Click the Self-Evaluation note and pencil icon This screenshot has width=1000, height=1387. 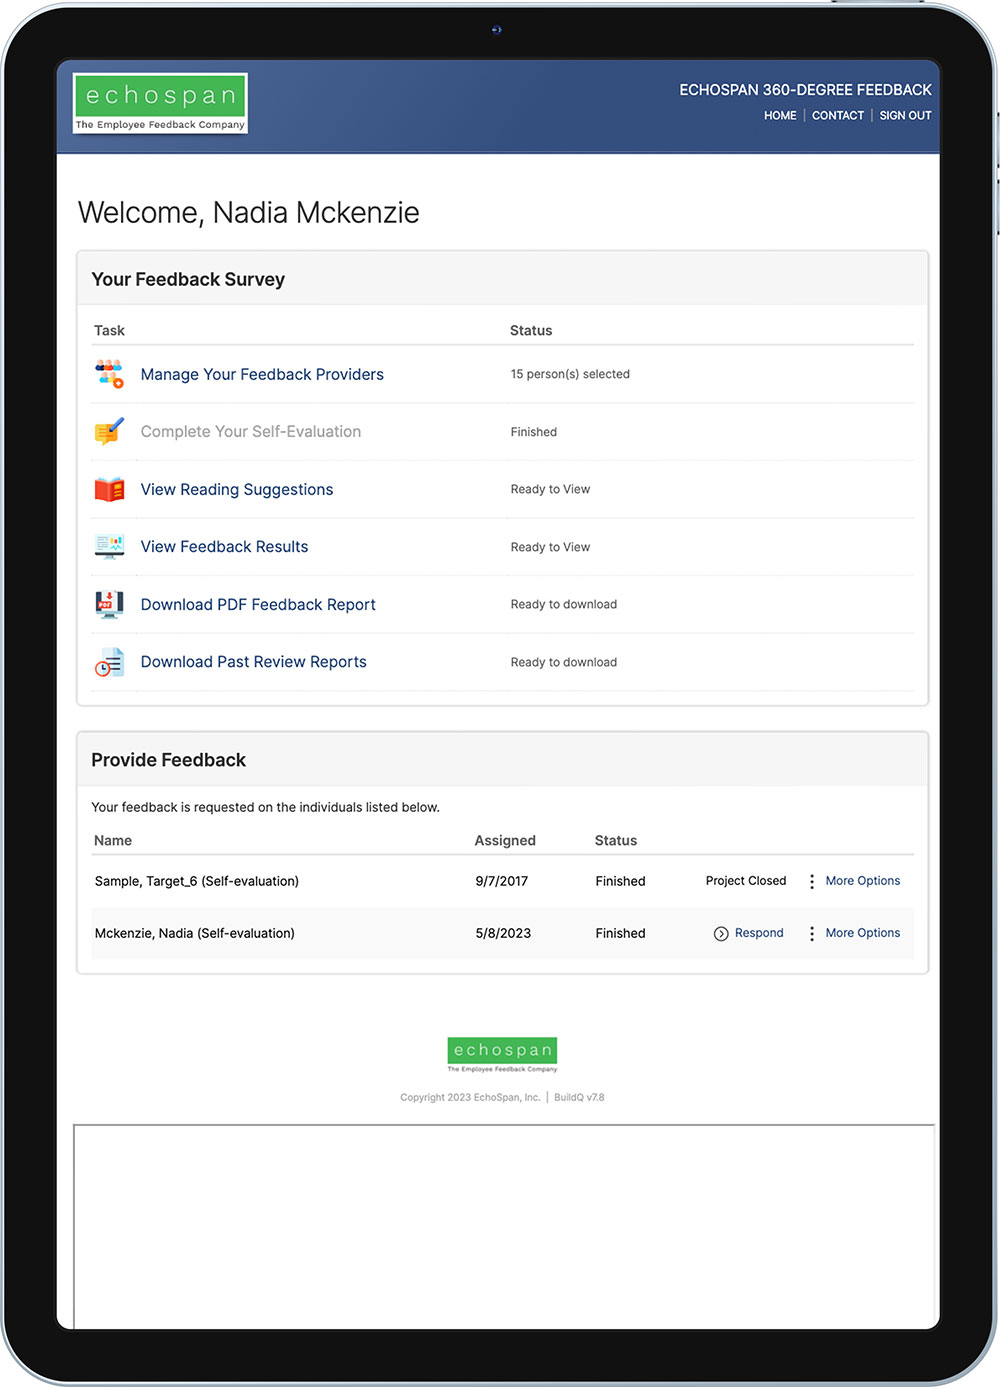(x=109, y=431)
